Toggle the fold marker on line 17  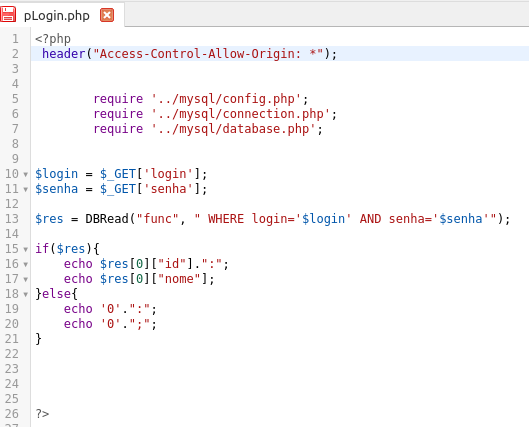(x=26, y=280)
